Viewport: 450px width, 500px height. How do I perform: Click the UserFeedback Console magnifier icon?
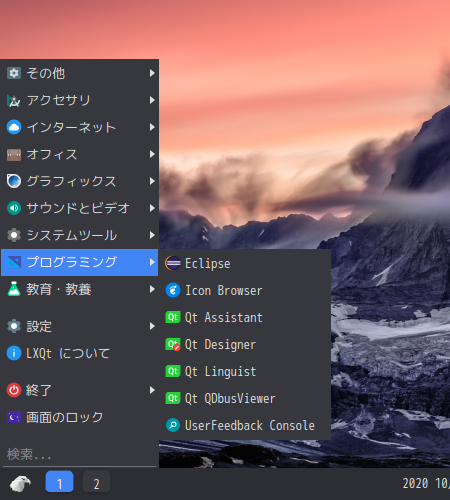tap(173, 425)
